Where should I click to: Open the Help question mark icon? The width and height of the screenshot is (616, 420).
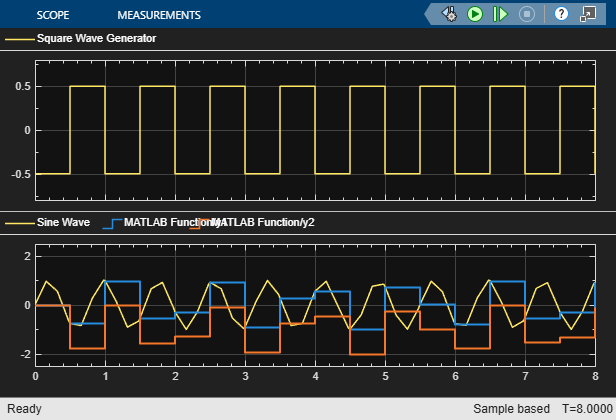561,14
